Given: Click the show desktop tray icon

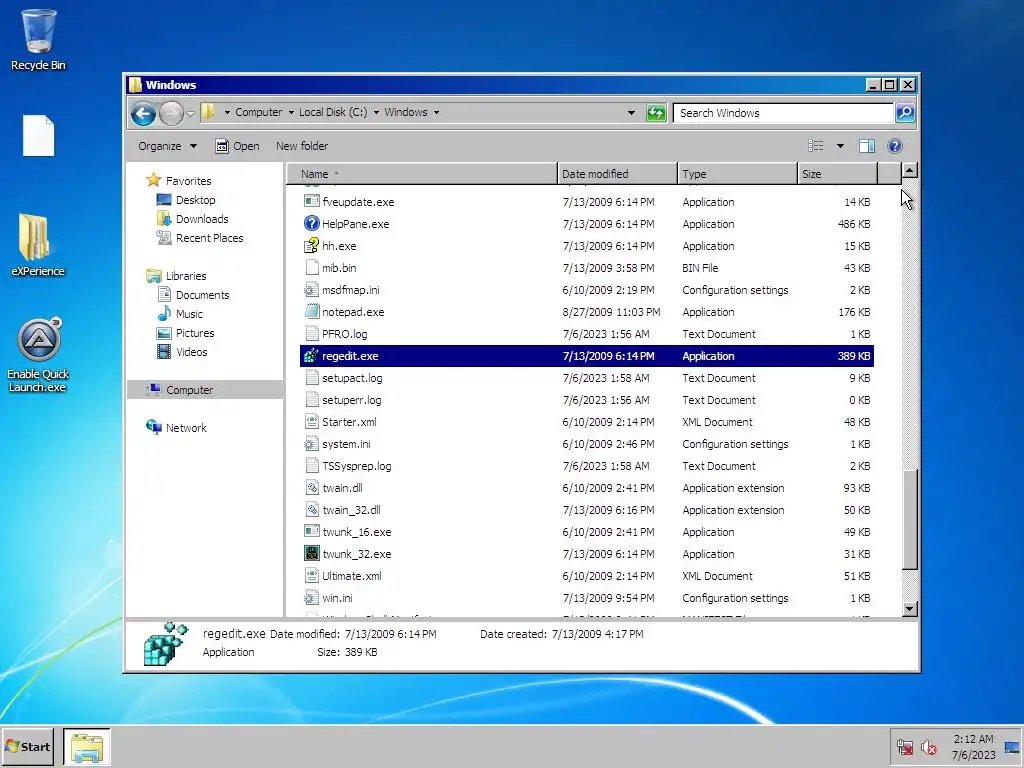Looking at the screenshot, I should point(1012,747).
